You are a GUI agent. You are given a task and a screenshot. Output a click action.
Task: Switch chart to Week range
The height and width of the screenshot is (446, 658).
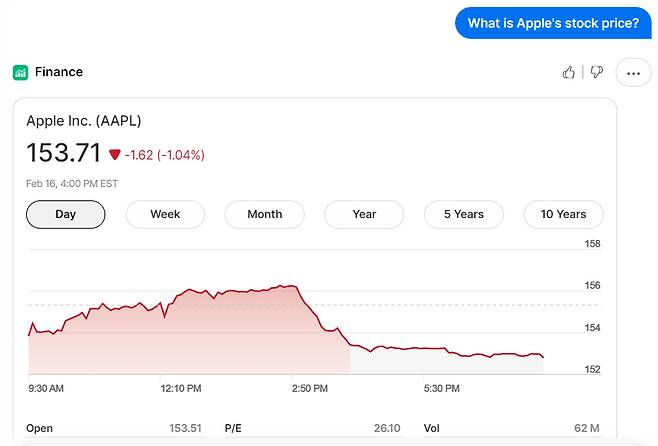point(165,214)
